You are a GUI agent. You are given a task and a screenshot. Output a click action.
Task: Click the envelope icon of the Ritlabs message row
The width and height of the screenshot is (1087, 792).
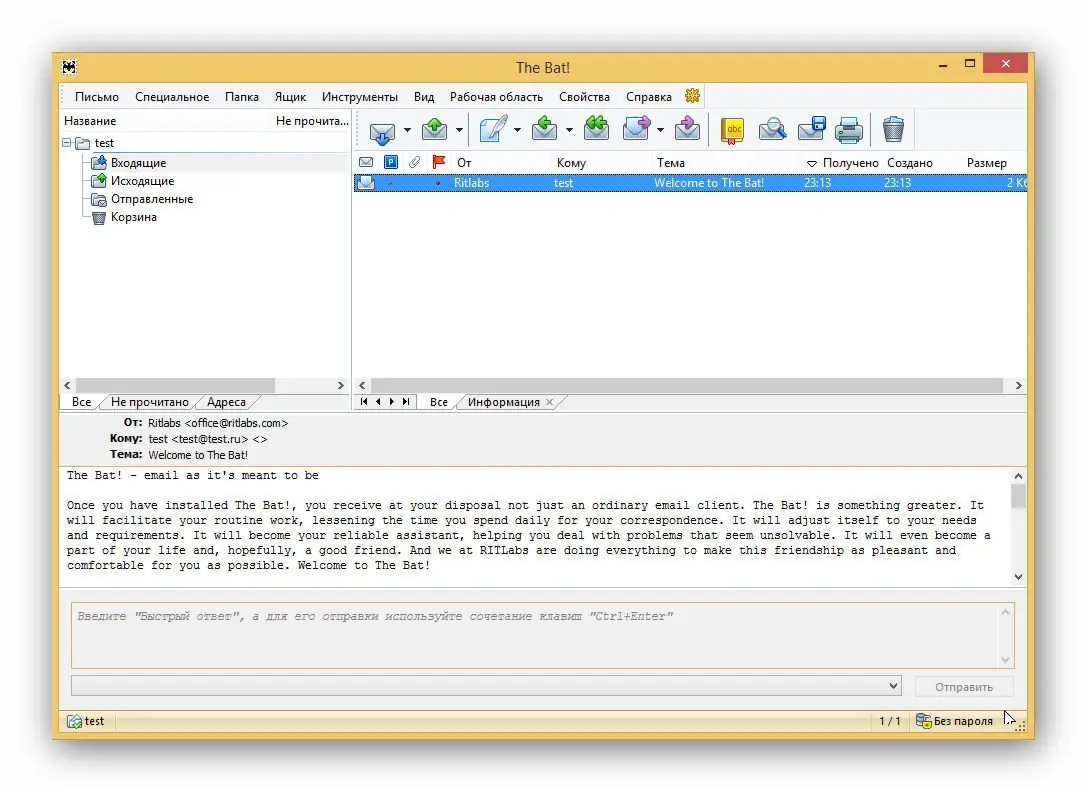tap(366, 183)
